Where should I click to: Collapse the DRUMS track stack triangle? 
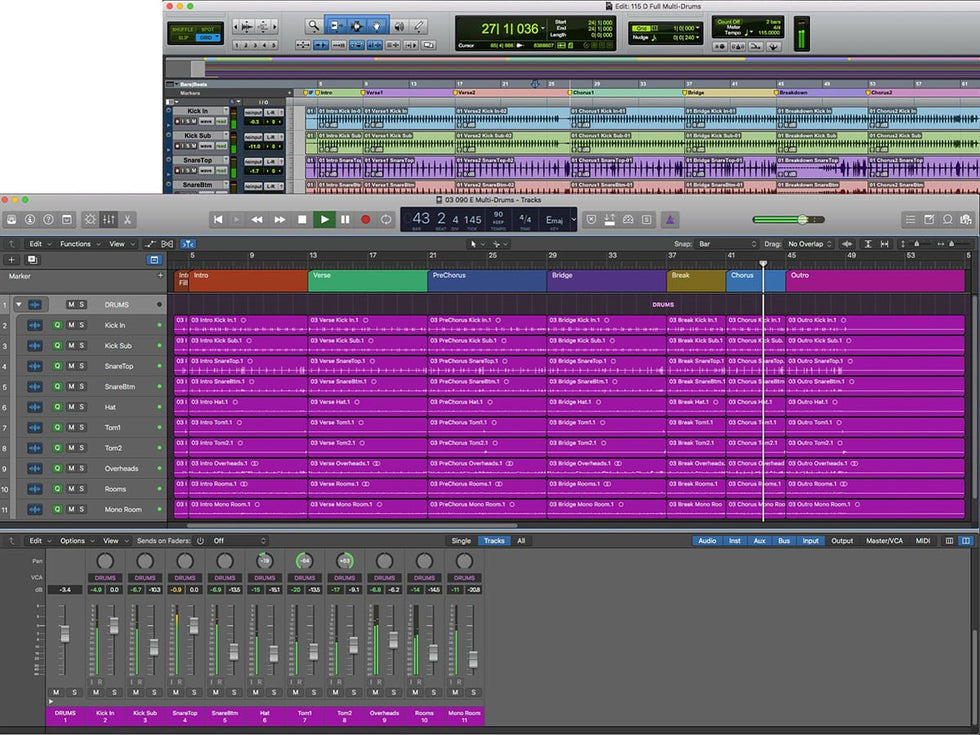(18, 305)
